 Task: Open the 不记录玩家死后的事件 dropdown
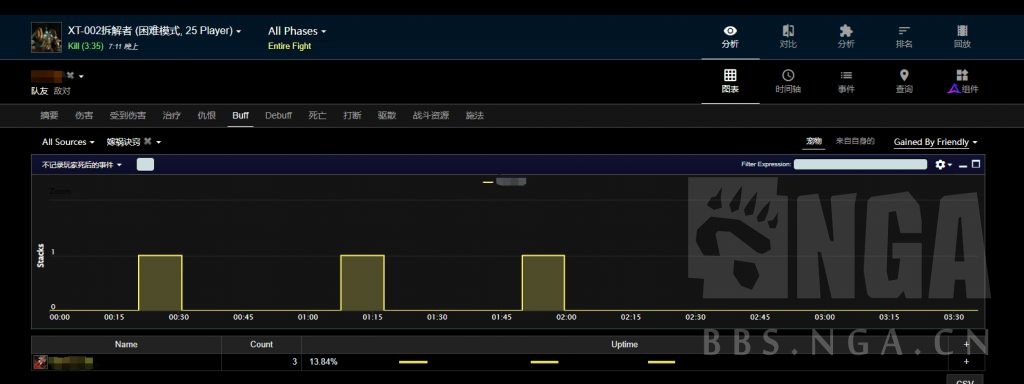(82, 165)
